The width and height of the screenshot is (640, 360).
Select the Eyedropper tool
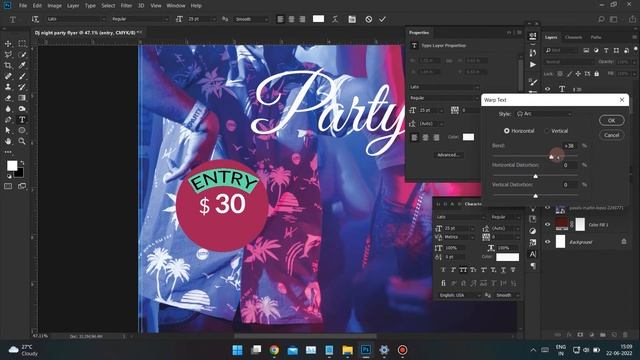pyautogui.click(x=22, y=65)
